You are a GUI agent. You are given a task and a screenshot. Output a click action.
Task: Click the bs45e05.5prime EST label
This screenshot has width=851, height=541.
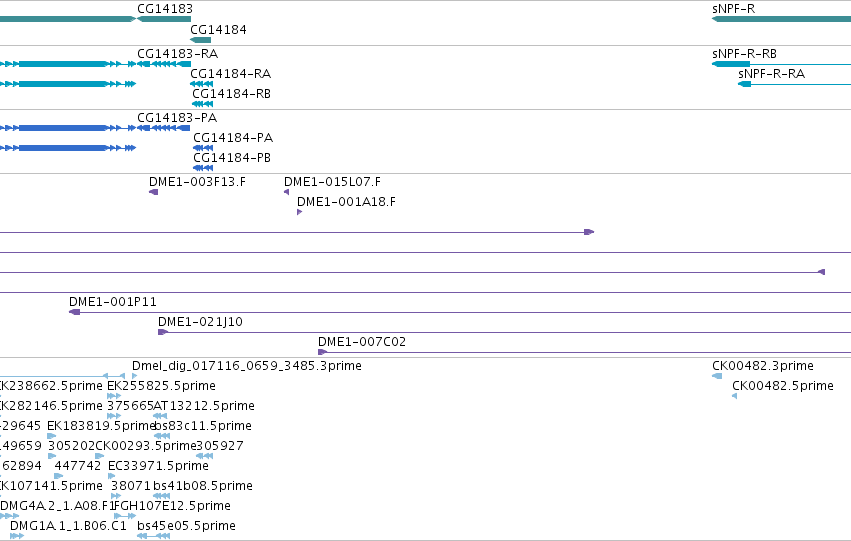pyautogui.click(x=186, y=526)
